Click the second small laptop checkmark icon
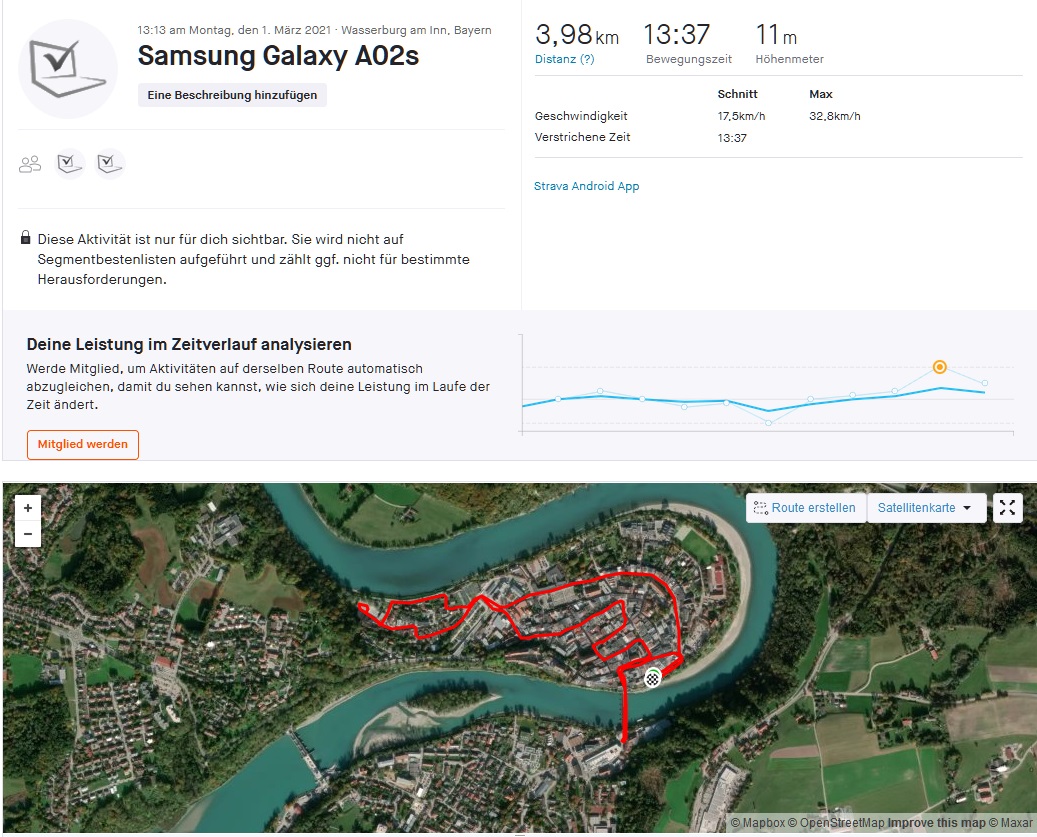This screenshot has width=1037, height=837. click(110, 163)
